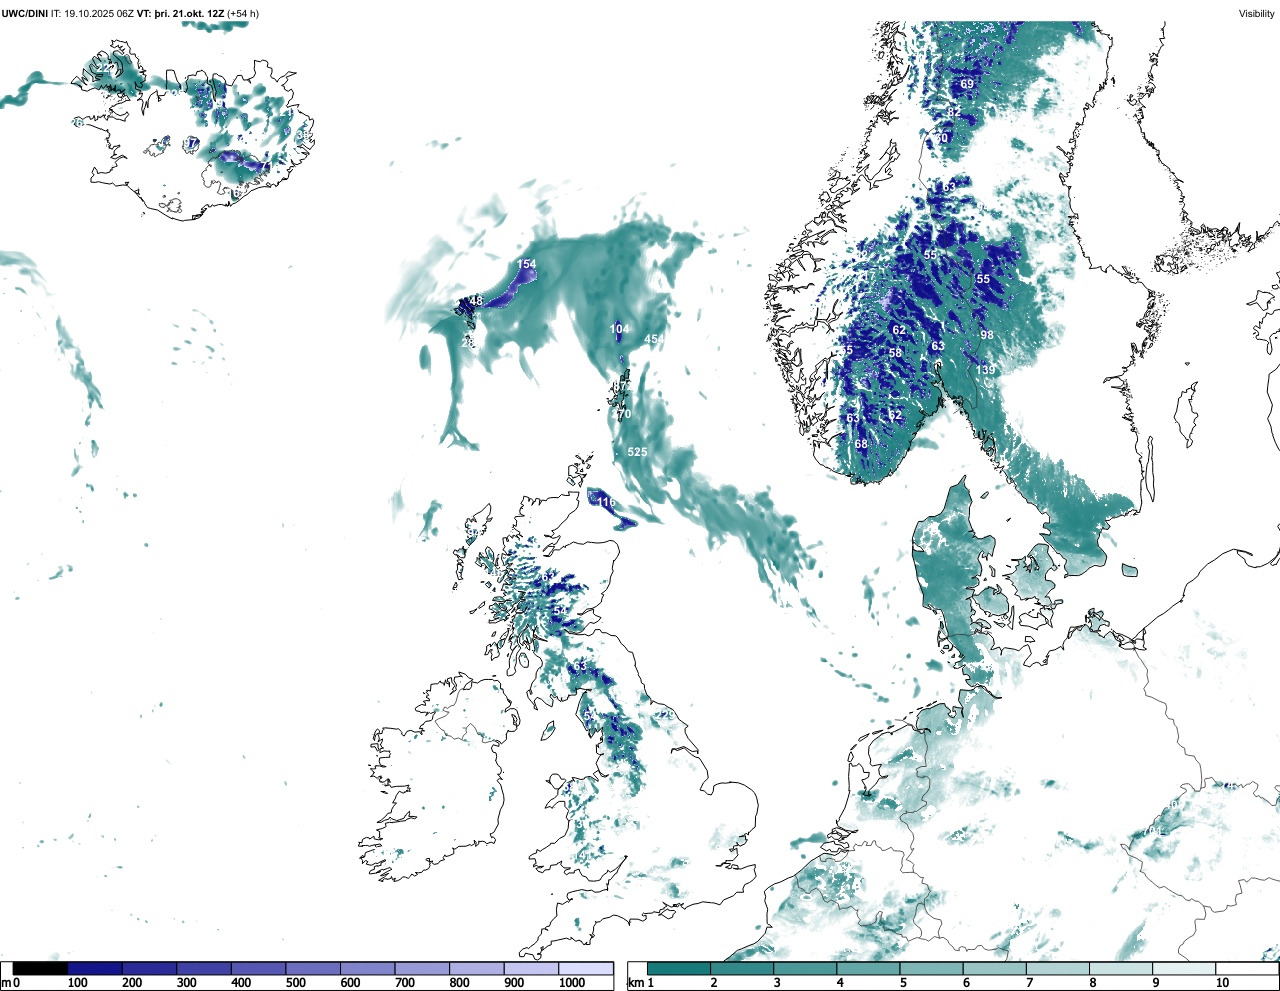Click the "98" value over Sweden
The width and height of the screenshot is (1280, 991).
(987, 336)
